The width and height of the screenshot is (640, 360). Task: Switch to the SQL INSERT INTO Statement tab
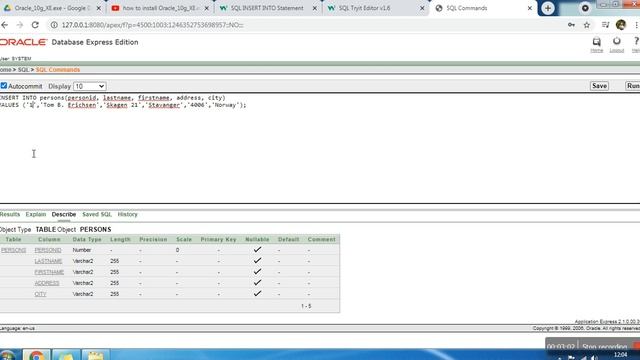[267, 8]
